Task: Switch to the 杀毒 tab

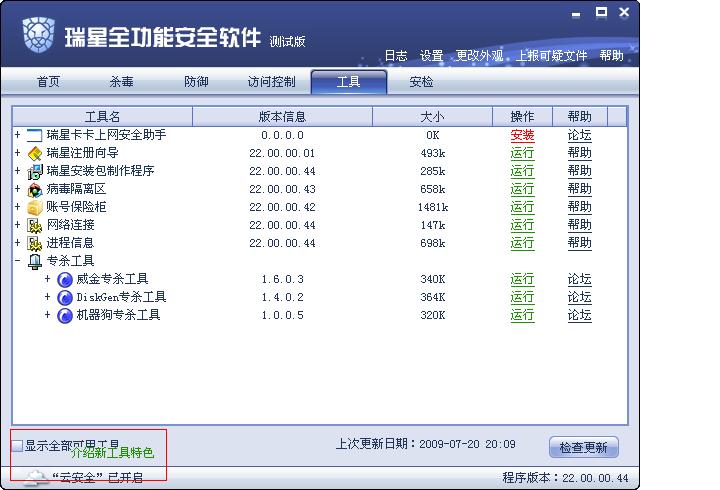Action: 122,82
